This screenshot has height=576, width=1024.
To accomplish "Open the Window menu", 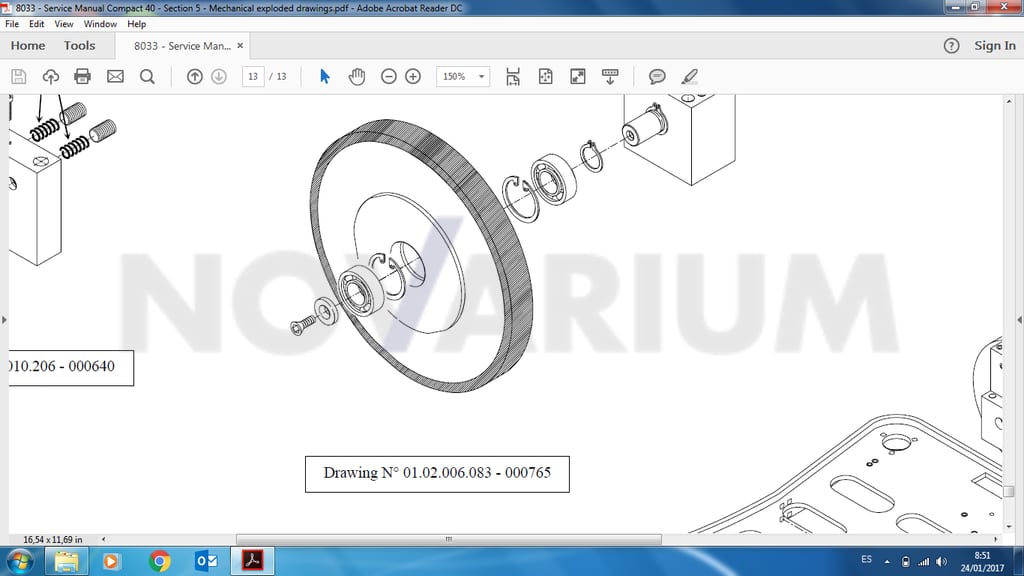I will (100, 24).
